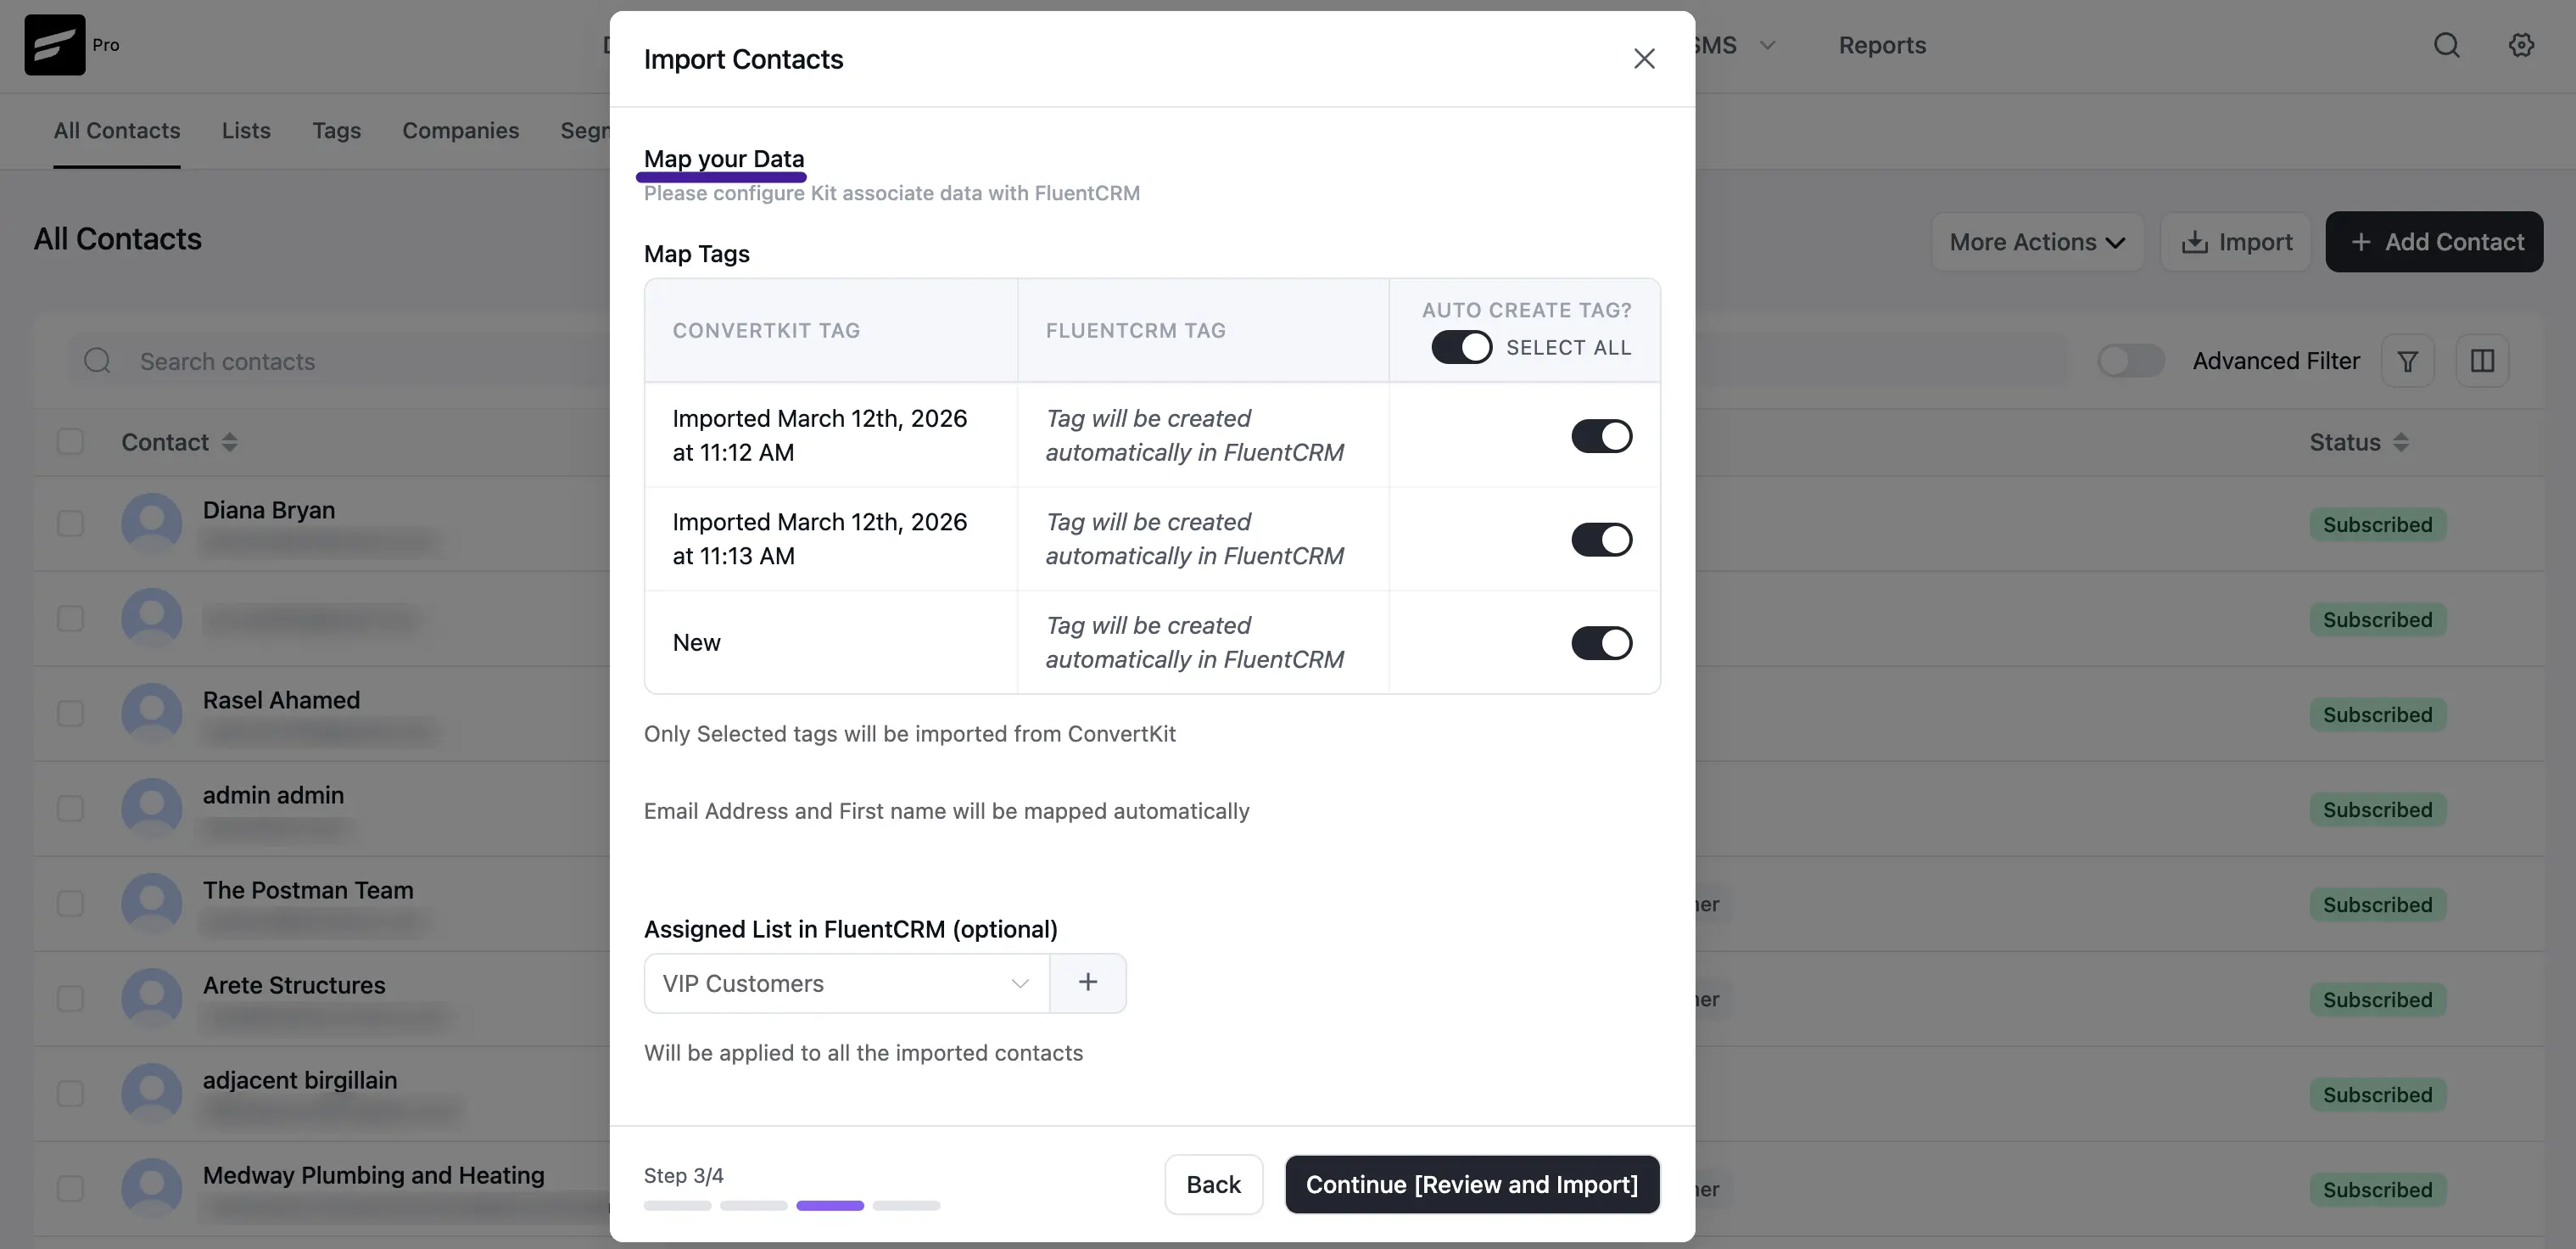Expand the More Actions dropdown
This screenshot has height=1249, width=2576.
[2037, 242]
